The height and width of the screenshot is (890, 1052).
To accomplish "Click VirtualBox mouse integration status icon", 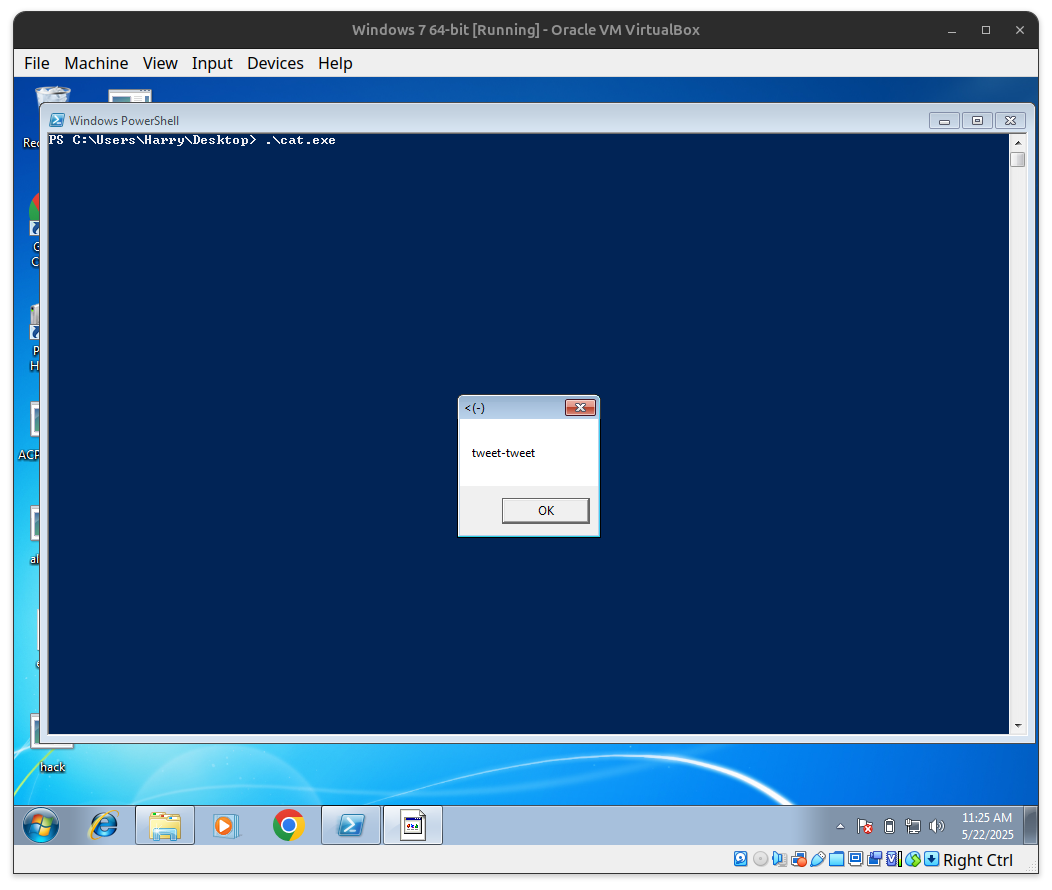I will pos(912,859).
